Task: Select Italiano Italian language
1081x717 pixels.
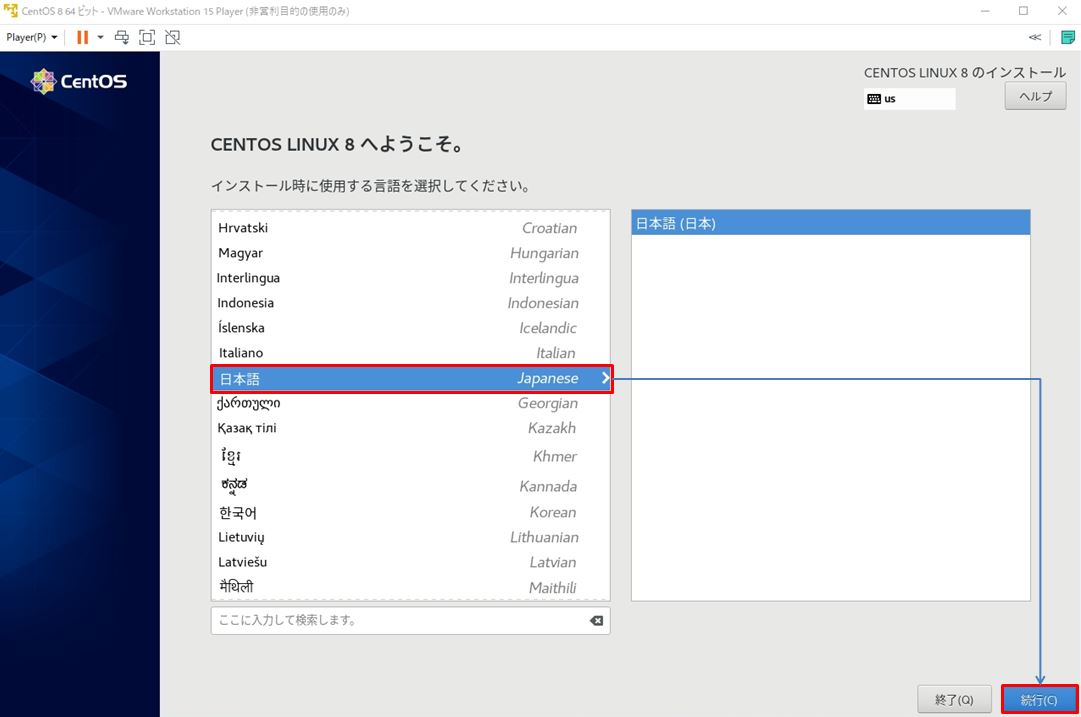Action: pos(410,352)
